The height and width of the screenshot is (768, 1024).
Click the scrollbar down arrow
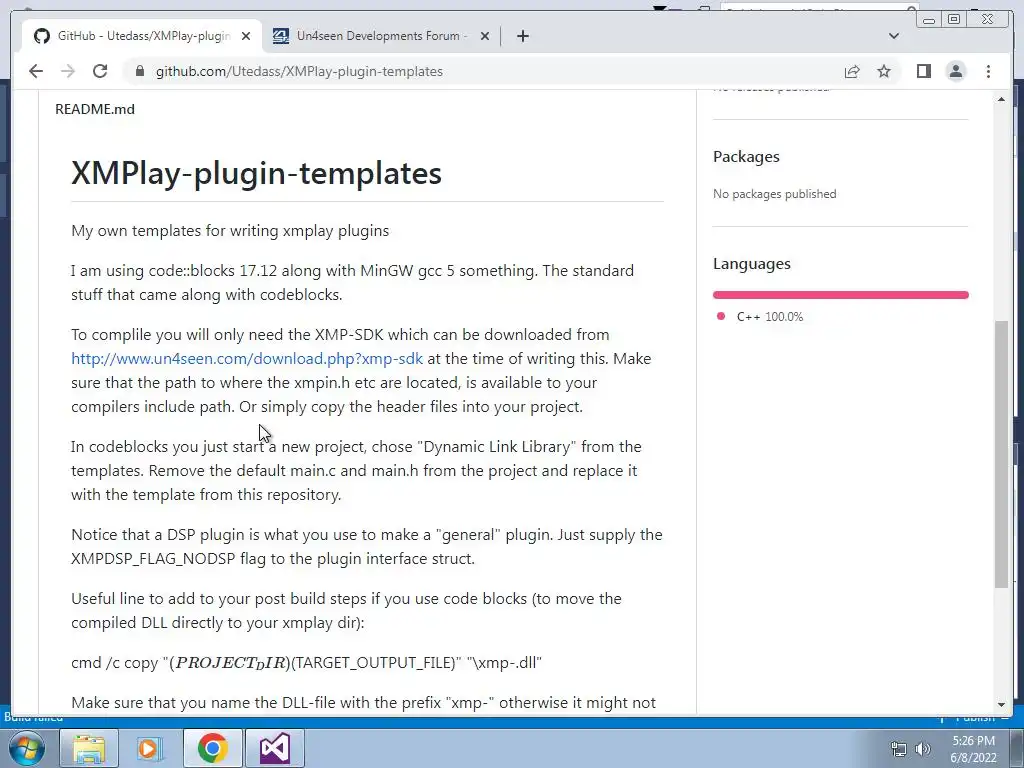click(1001, 705)
